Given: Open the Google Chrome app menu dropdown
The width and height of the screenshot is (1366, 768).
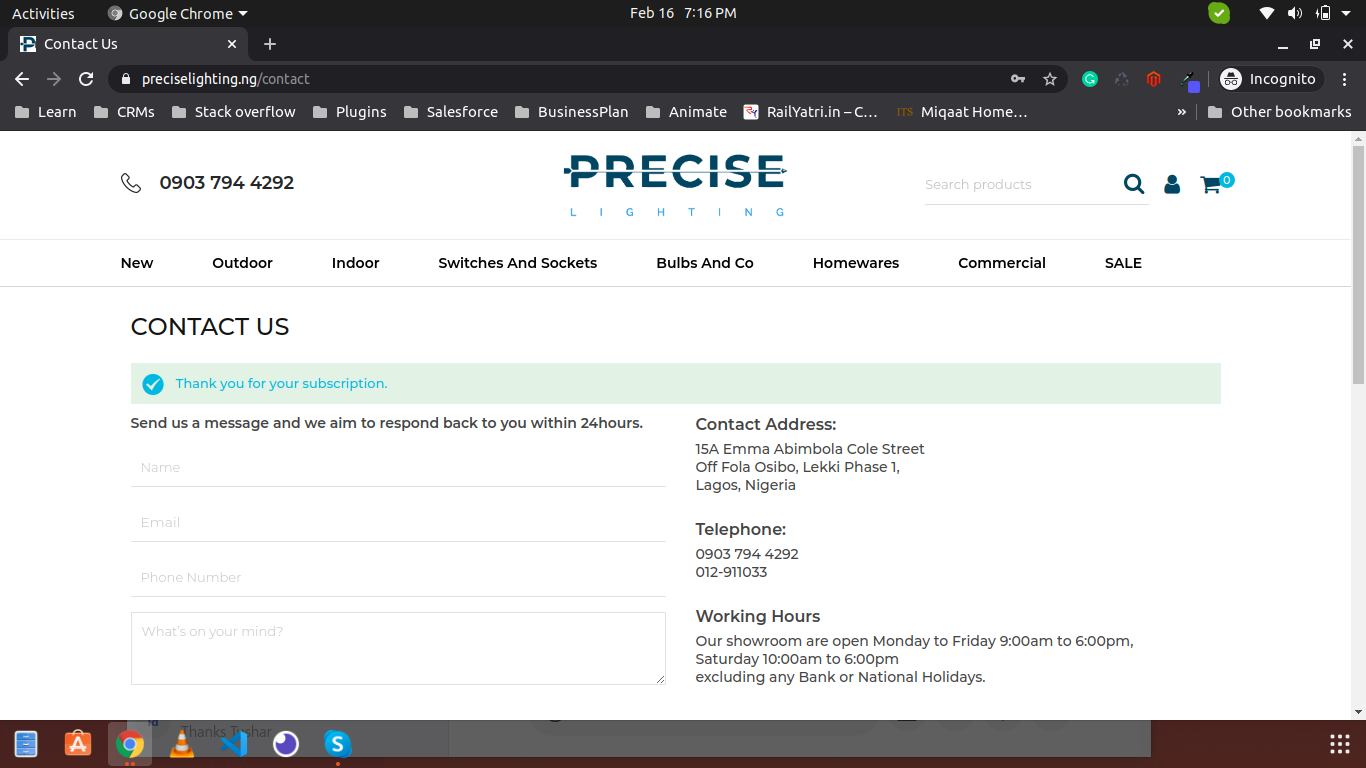Looking at the screenshot, I should (x=178, y=14).
